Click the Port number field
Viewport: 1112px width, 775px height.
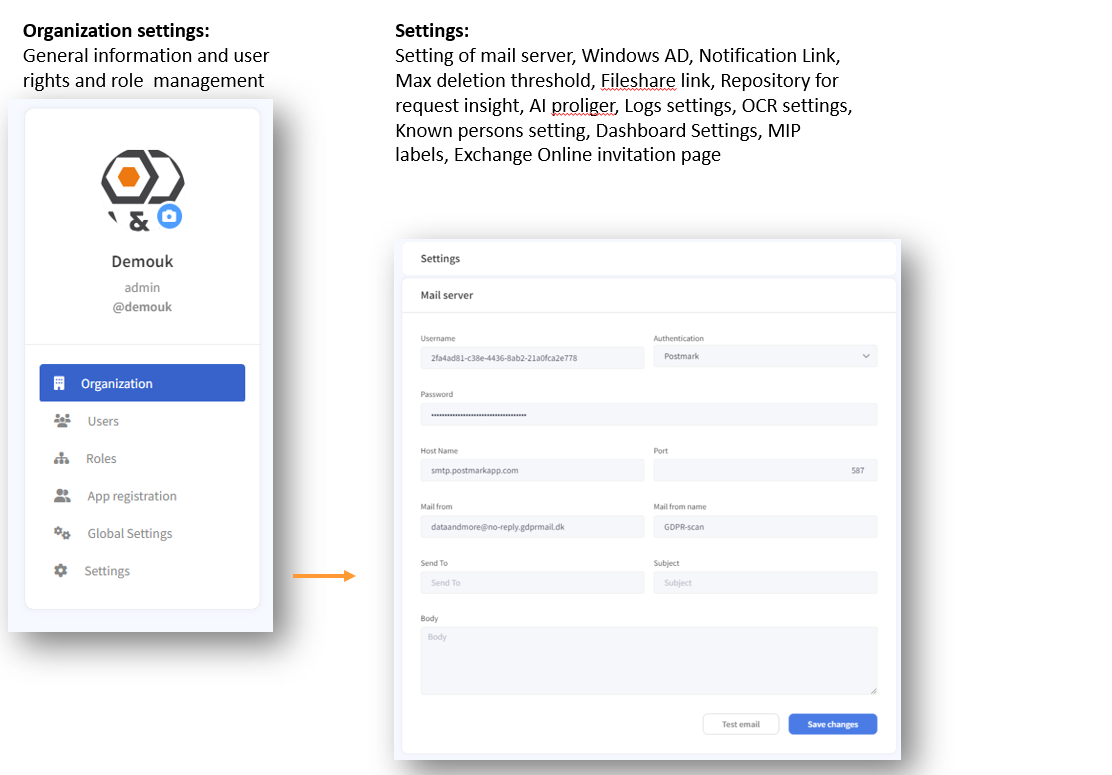pyautogui.click(x=765, y=470)
